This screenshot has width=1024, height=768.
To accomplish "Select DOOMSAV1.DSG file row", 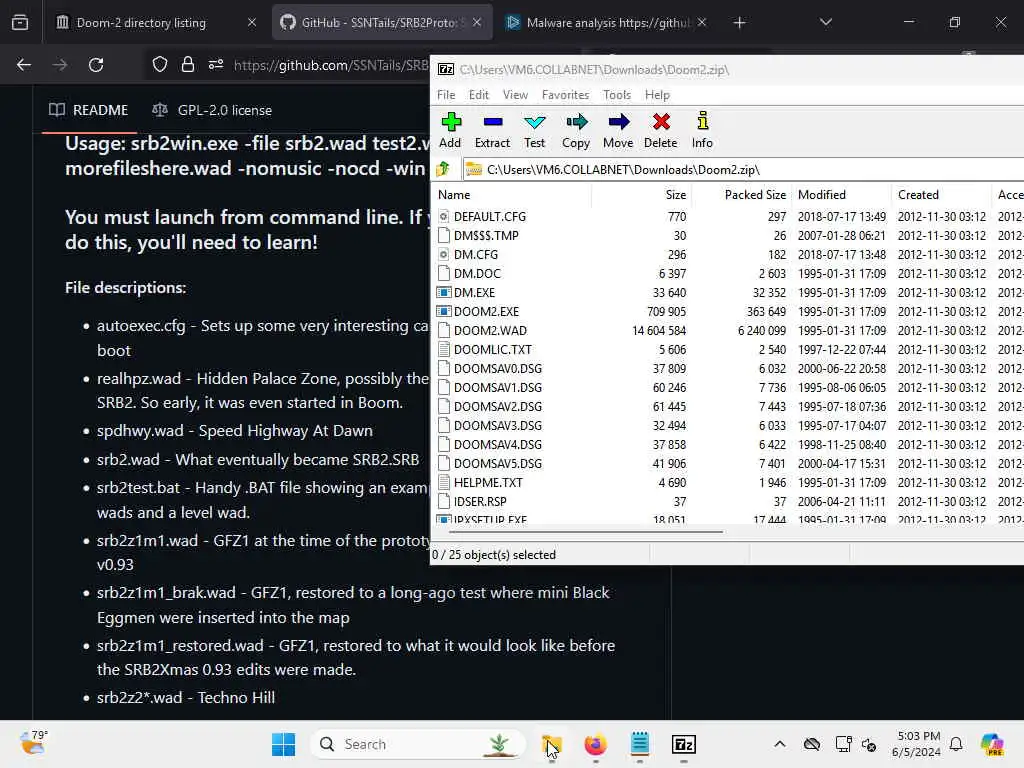I will click(x=727, y=387).
